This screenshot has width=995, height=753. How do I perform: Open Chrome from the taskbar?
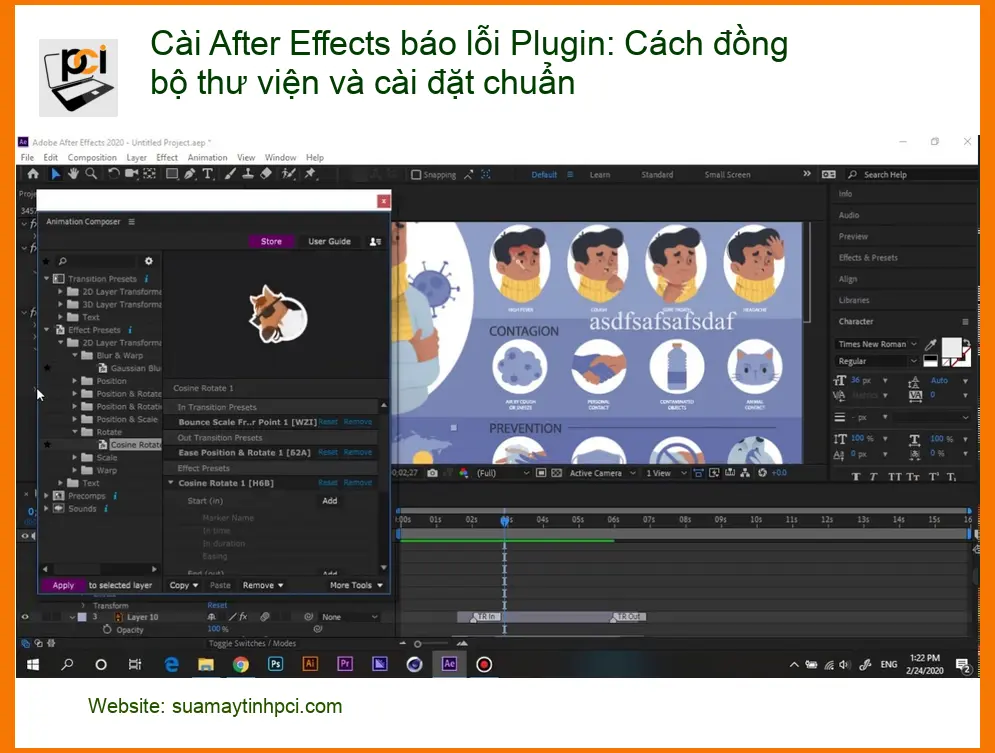(x=241, y=664)
